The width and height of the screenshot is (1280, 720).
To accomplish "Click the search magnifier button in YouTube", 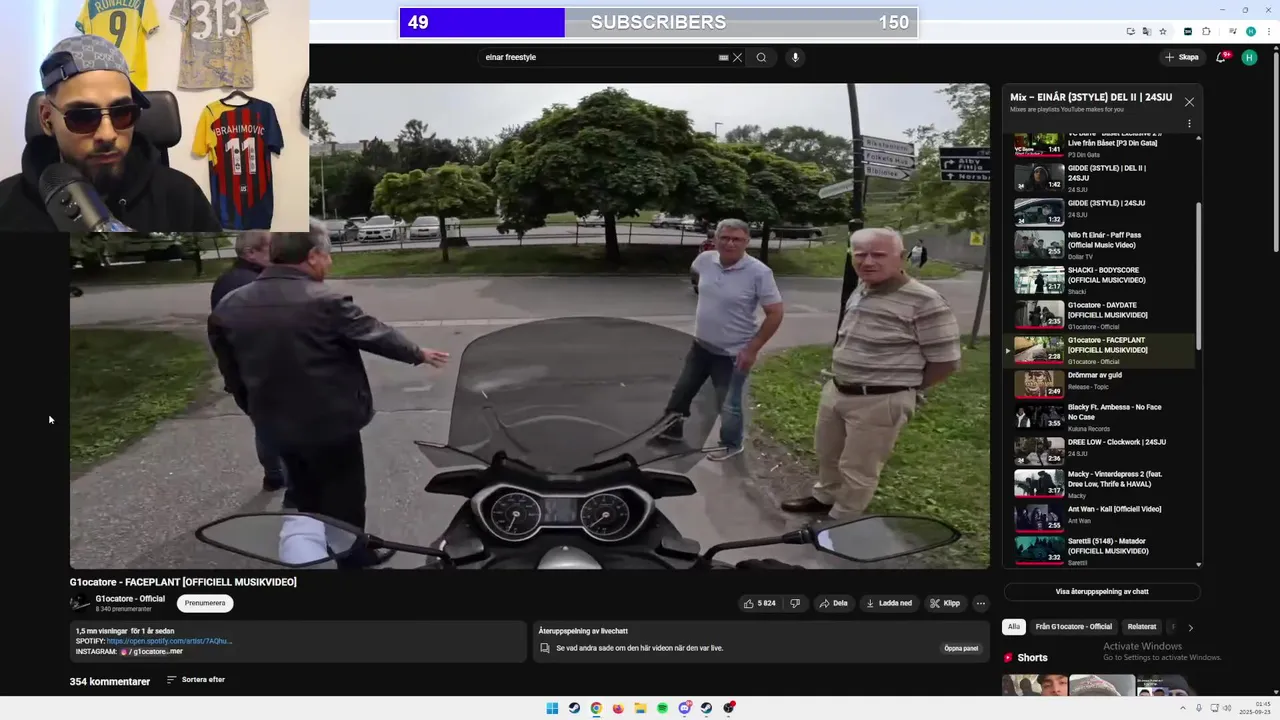I will point(761,57).
